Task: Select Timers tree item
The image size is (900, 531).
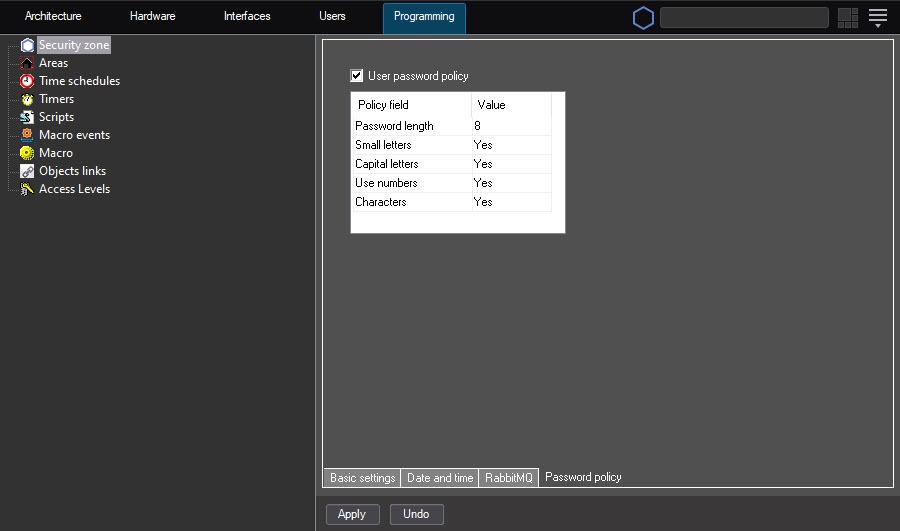Action: (x=56, y=99)
